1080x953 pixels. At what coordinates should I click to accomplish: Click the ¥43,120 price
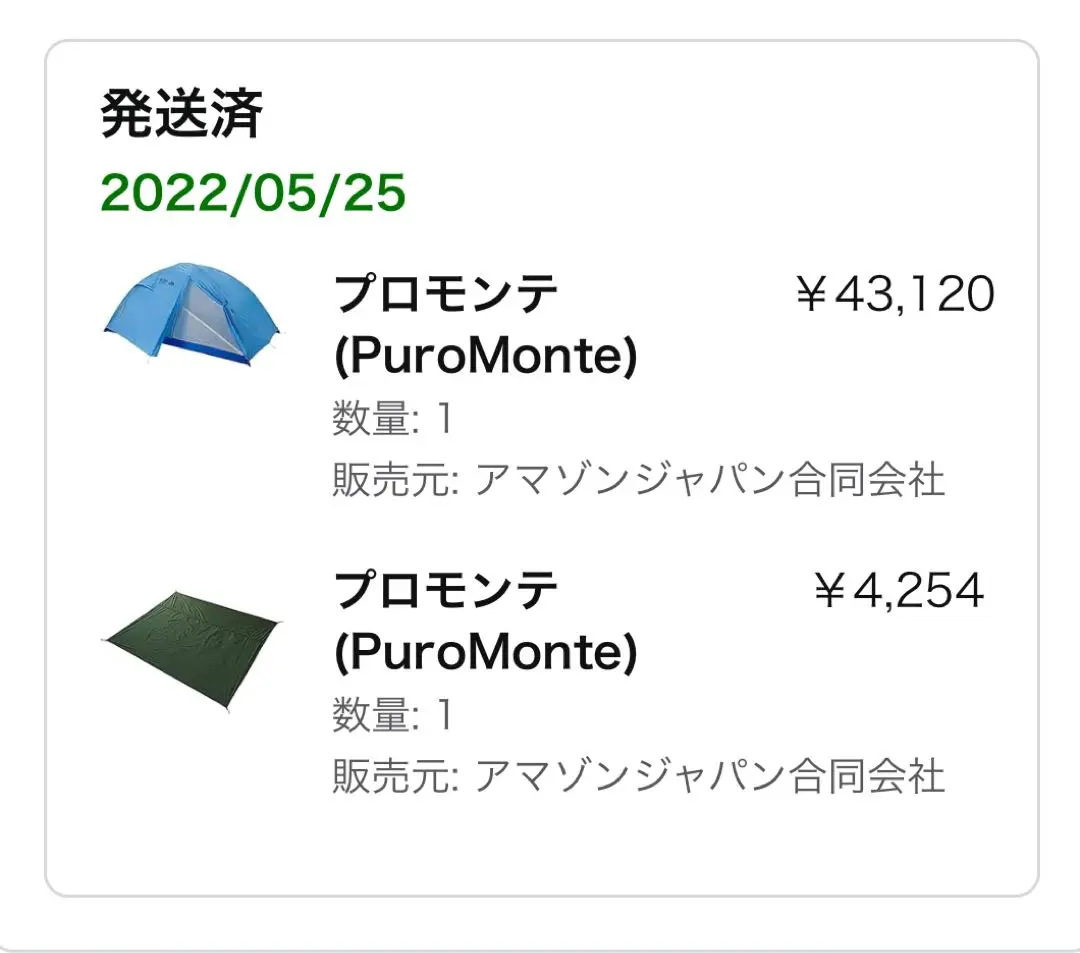coord(895,294)
